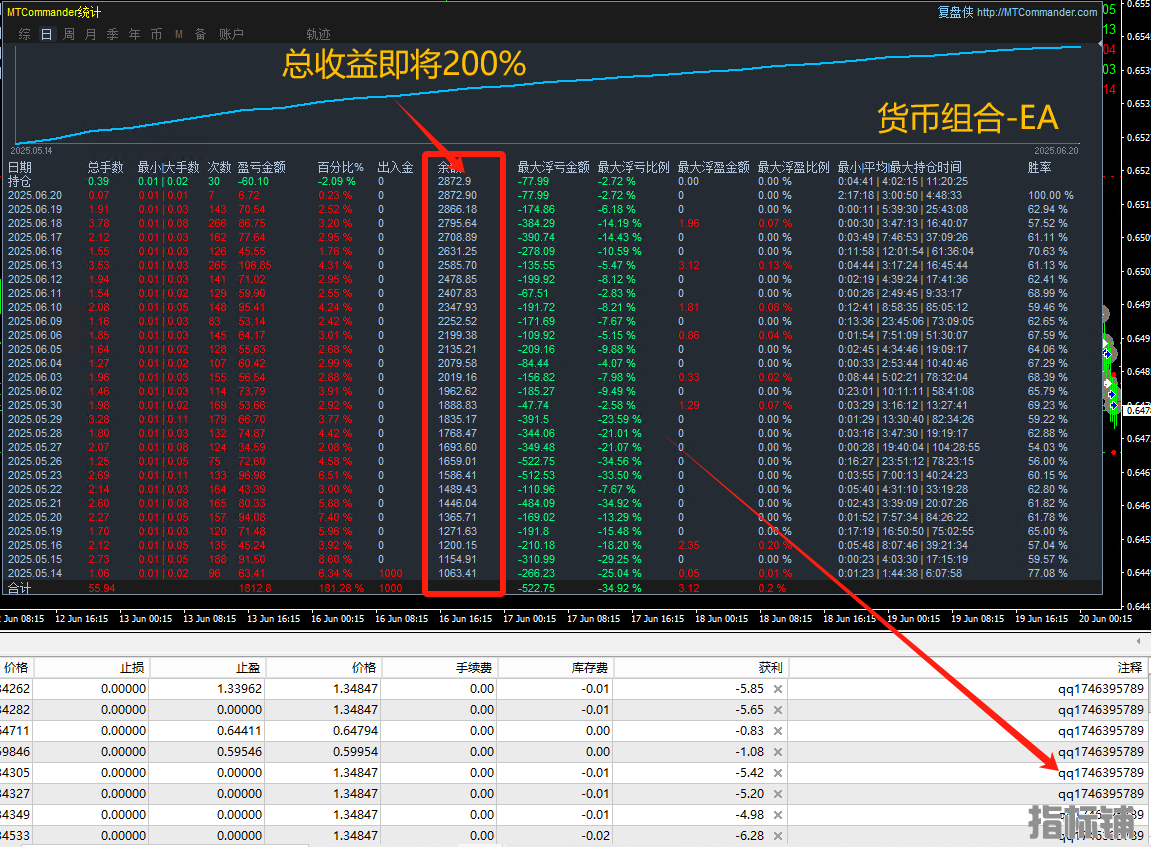Open the 备 tab

point(200,34)
